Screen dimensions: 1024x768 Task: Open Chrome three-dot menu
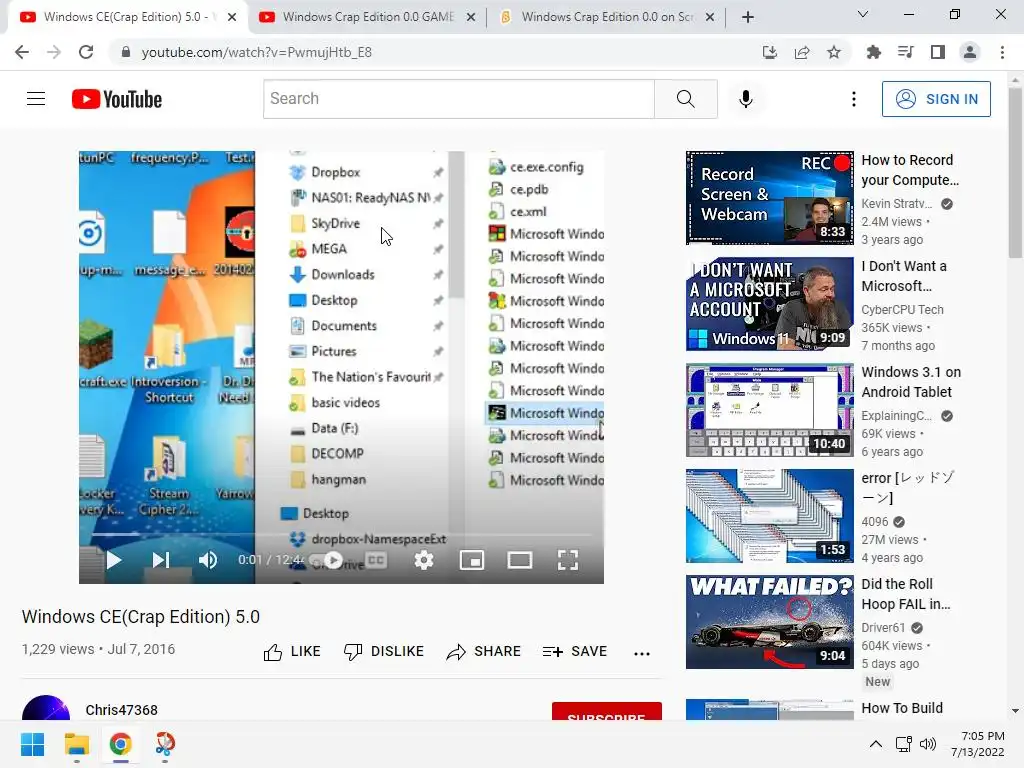point(1002,52)
